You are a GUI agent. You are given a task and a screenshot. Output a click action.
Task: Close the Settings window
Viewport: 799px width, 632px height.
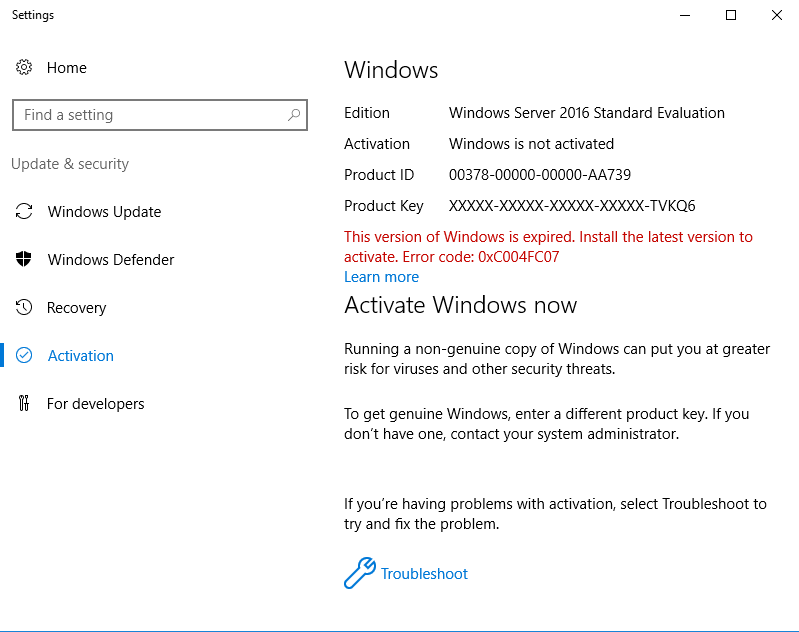point(777,15)
